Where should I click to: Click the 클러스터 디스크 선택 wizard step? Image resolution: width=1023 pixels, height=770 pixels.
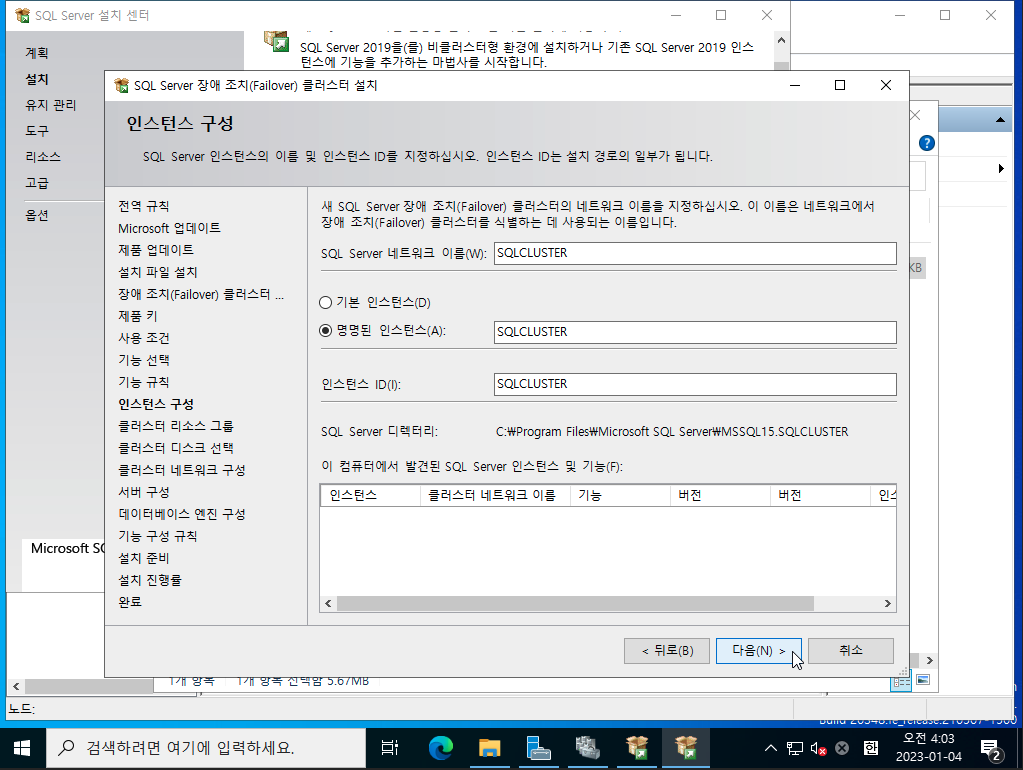click(176, 448)
